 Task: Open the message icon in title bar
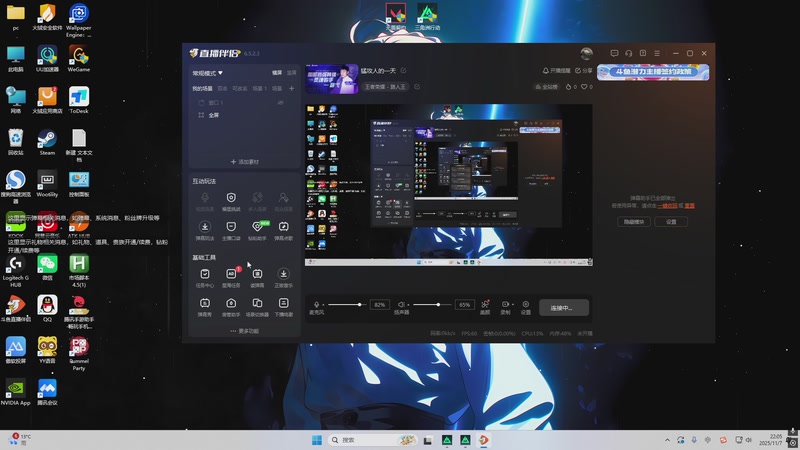click(614, 53)
